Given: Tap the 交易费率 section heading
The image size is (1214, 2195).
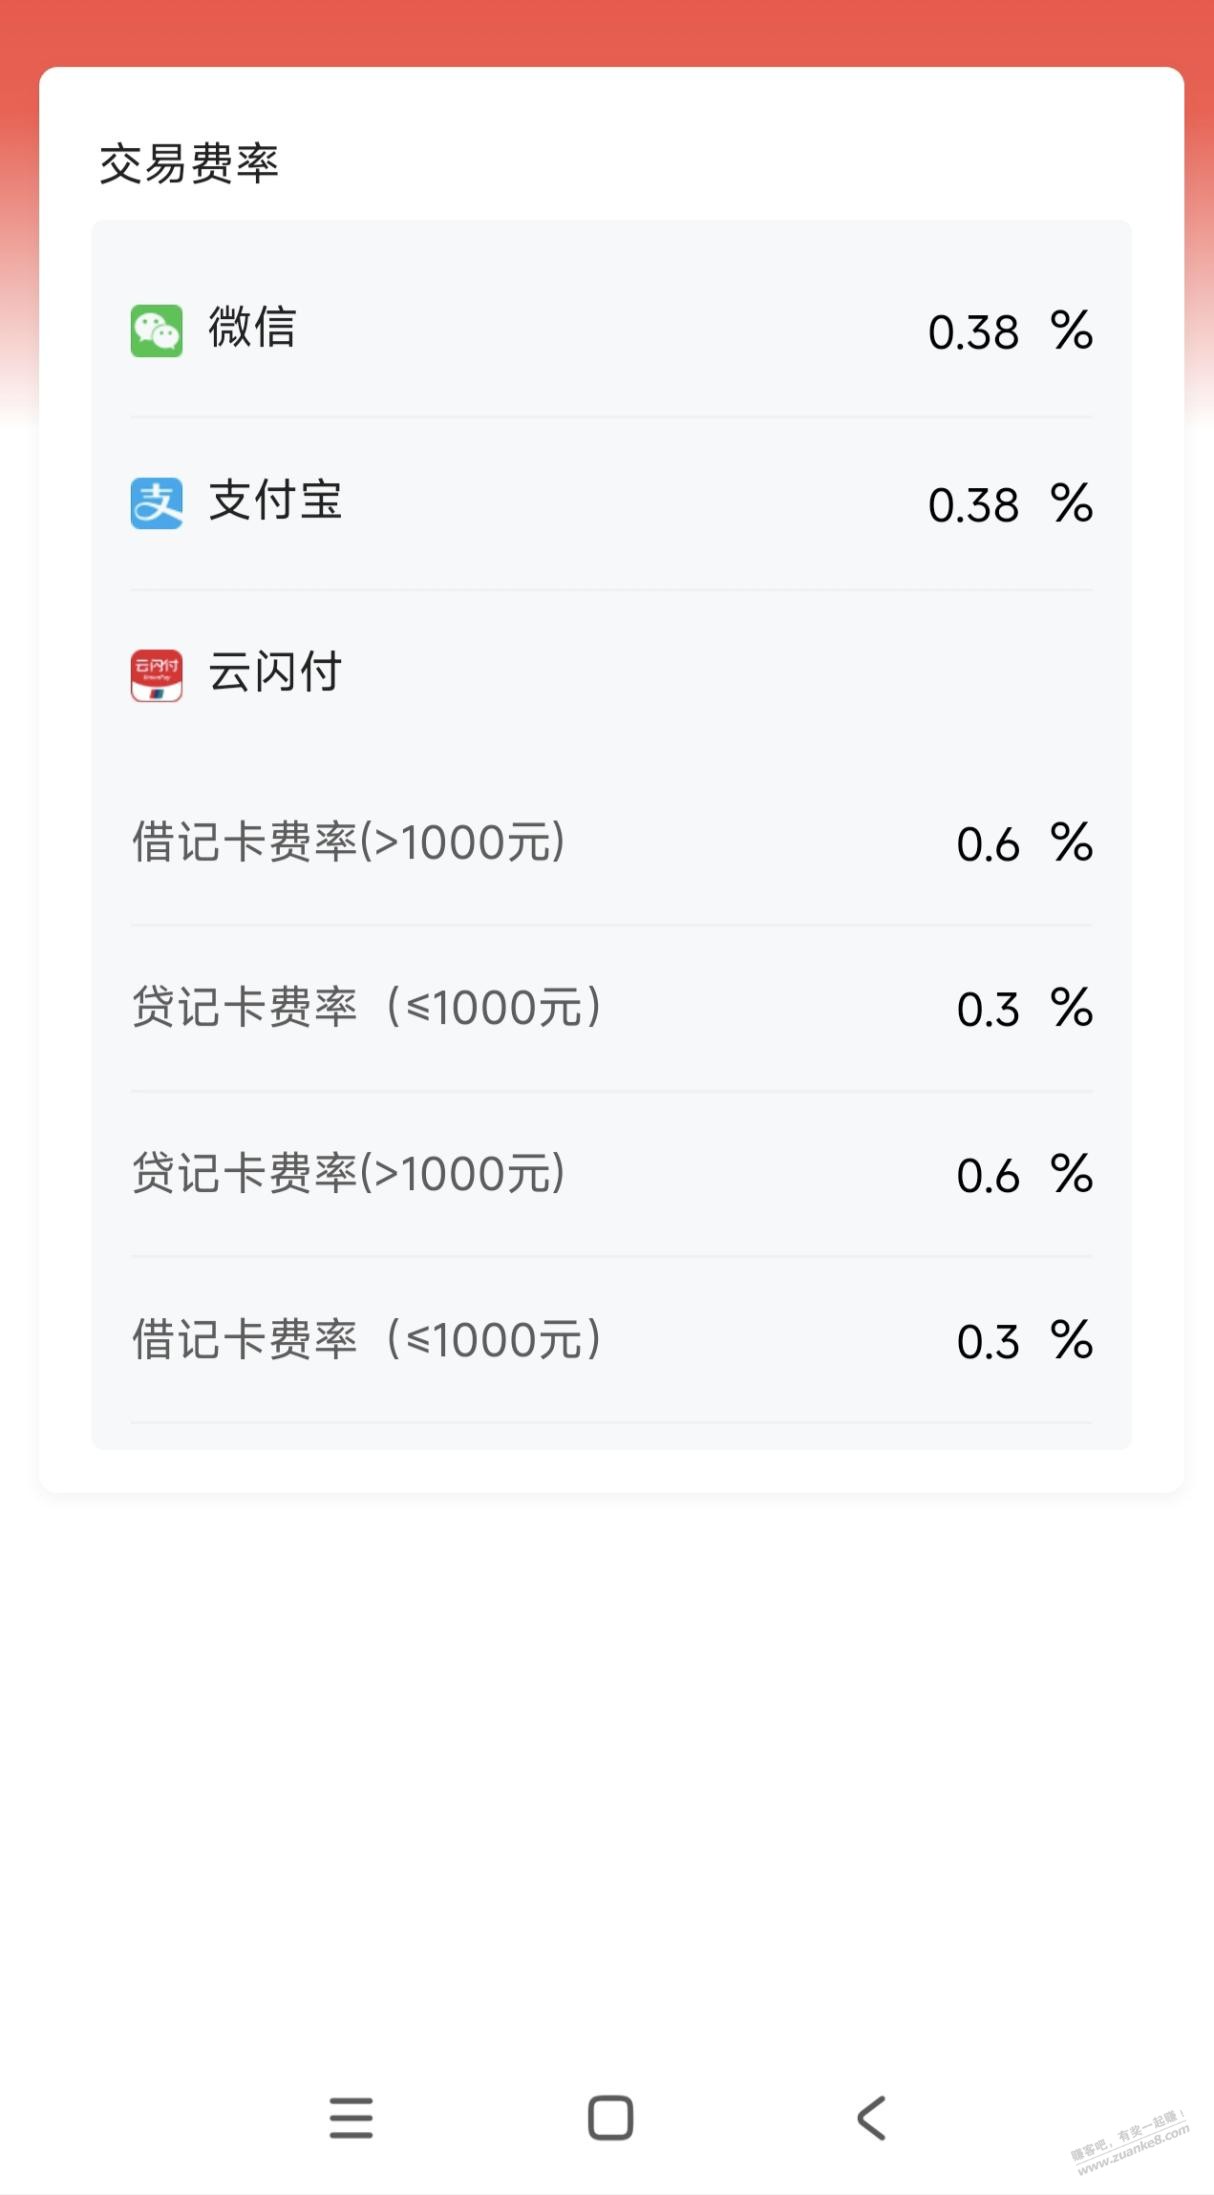Looking at the screenshot, I should tap(188, 164).
